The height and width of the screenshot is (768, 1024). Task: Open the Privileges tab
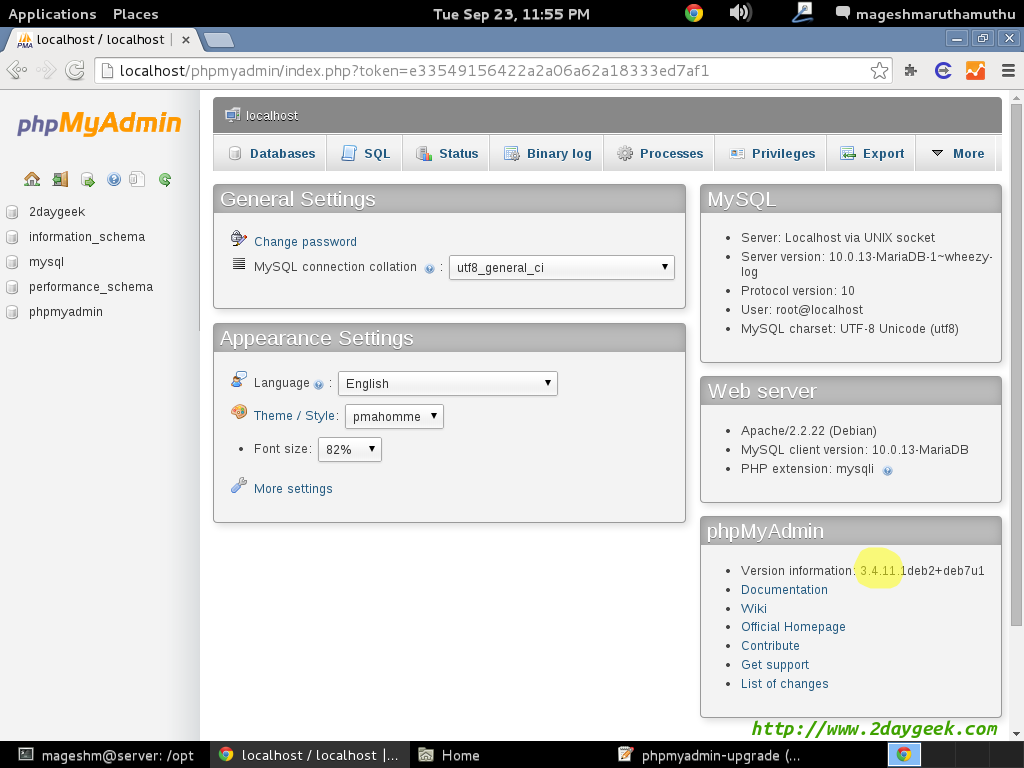[x=772, y=153]
